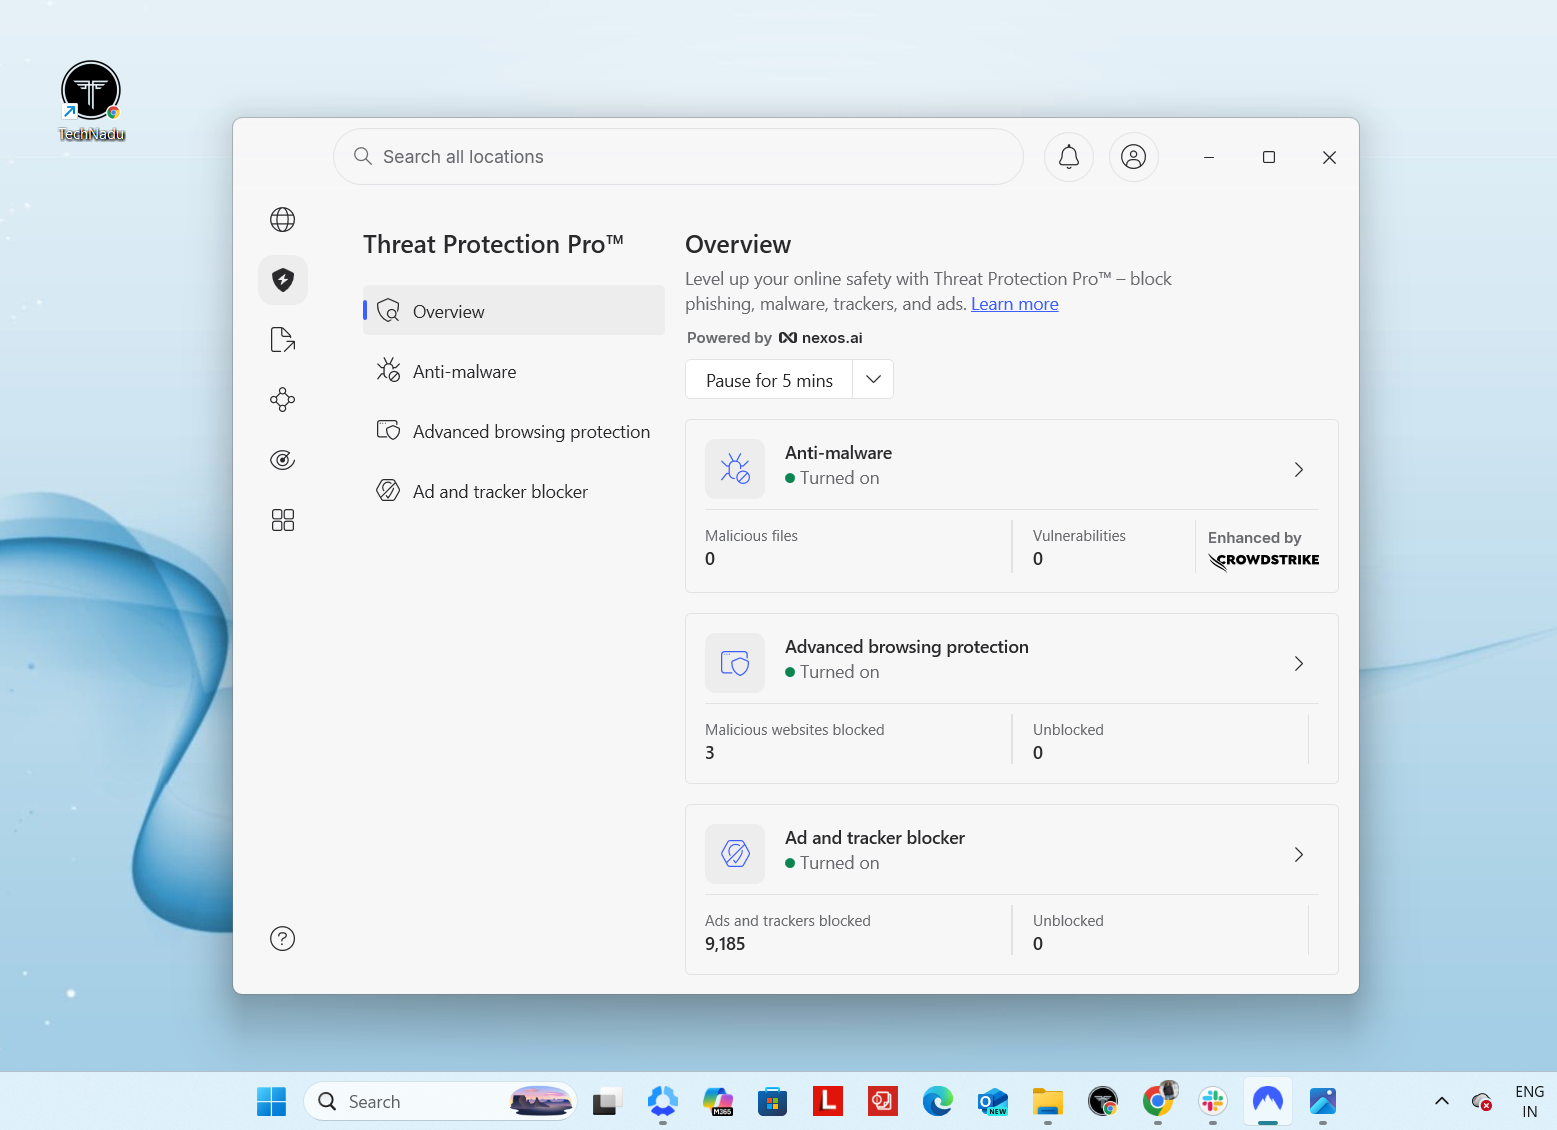Expand the Ad and tracker blocker chevron

1299,854
